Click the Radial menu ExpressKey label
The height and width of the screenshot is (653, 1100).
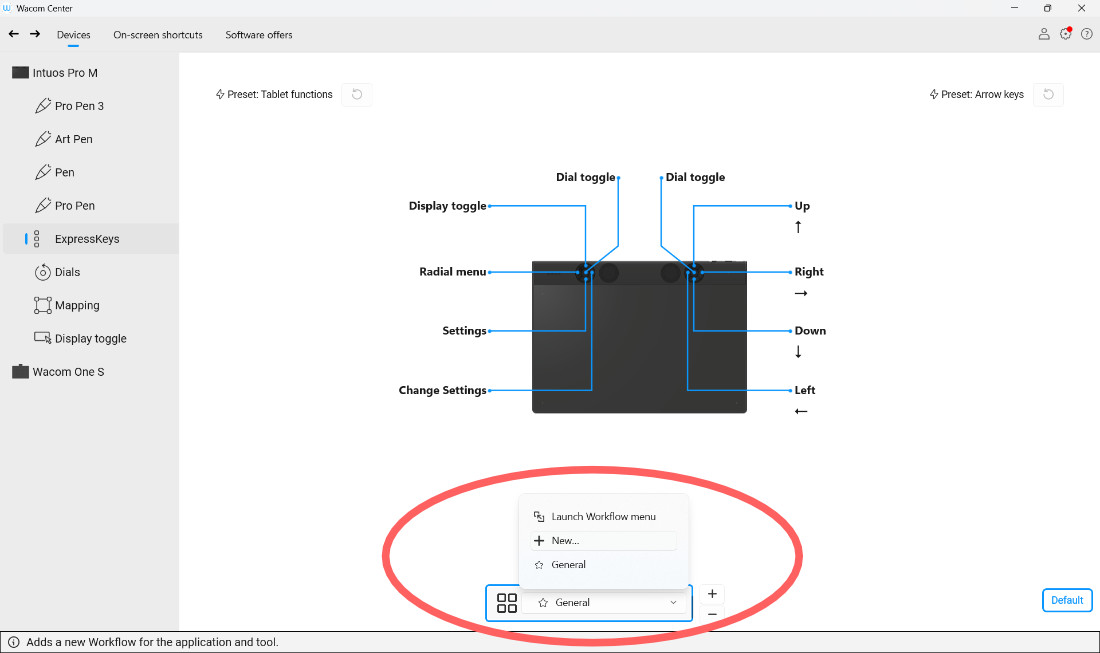pyautogui.click(x=452, y=271)
